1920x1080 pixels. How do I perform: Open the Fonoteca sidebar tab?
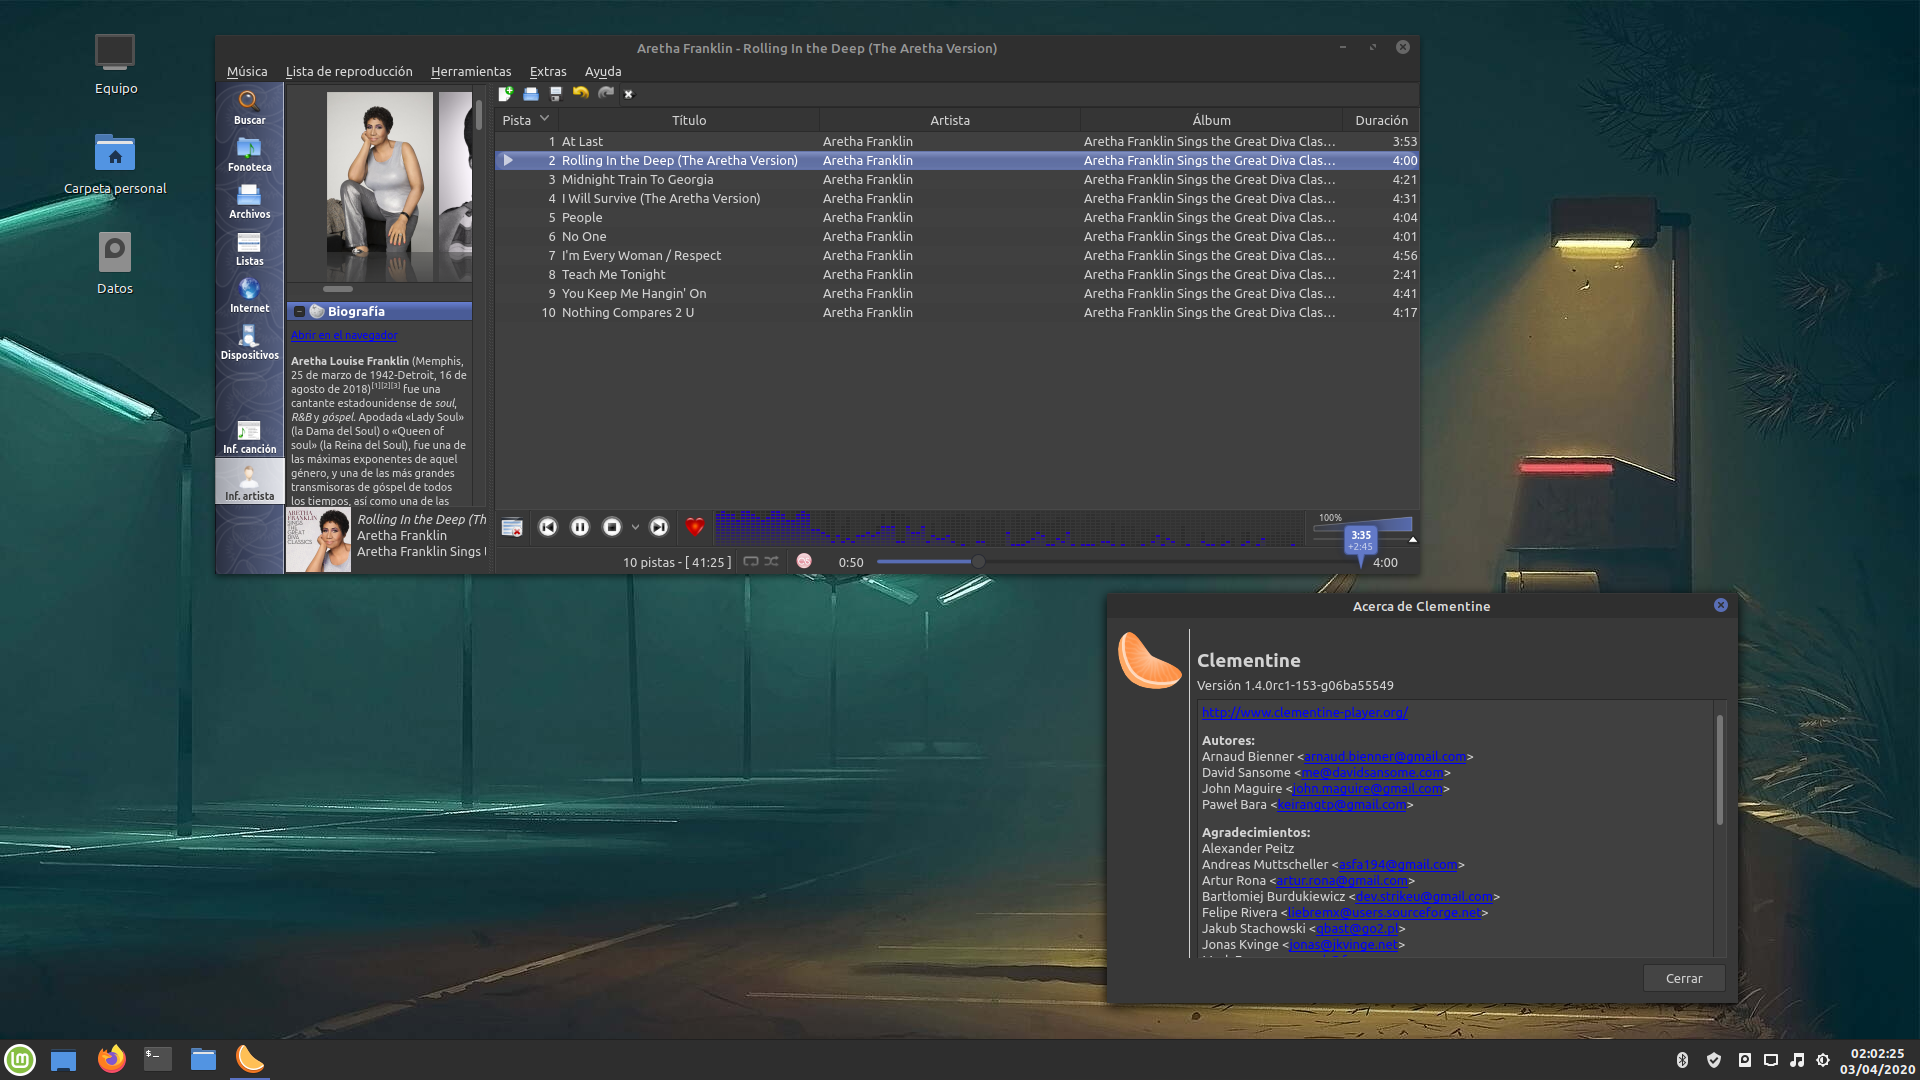[x=249, y=155]
